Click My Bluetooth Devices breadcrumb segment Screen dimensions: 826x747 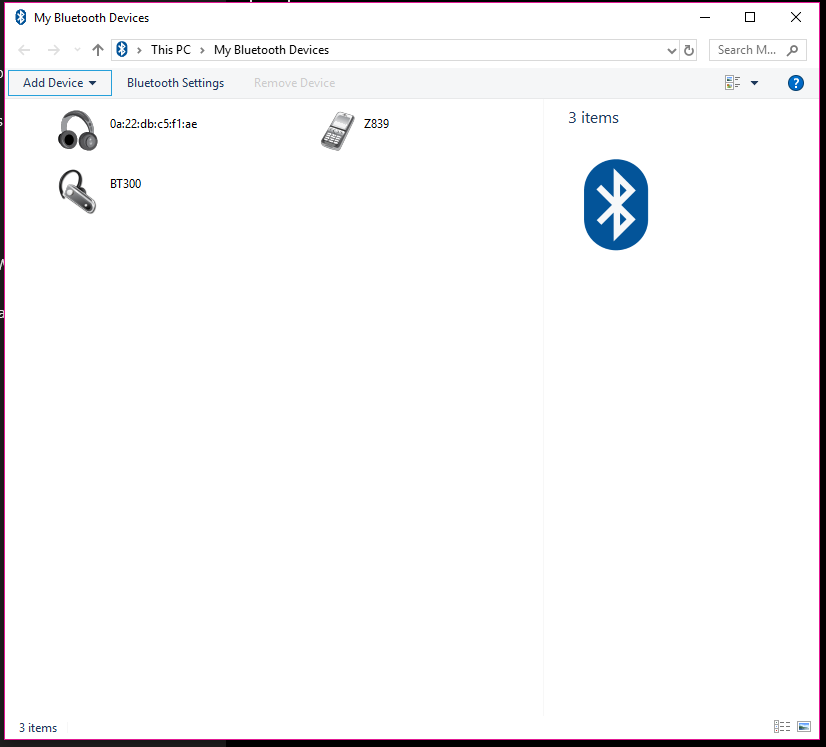pos(271,50)
